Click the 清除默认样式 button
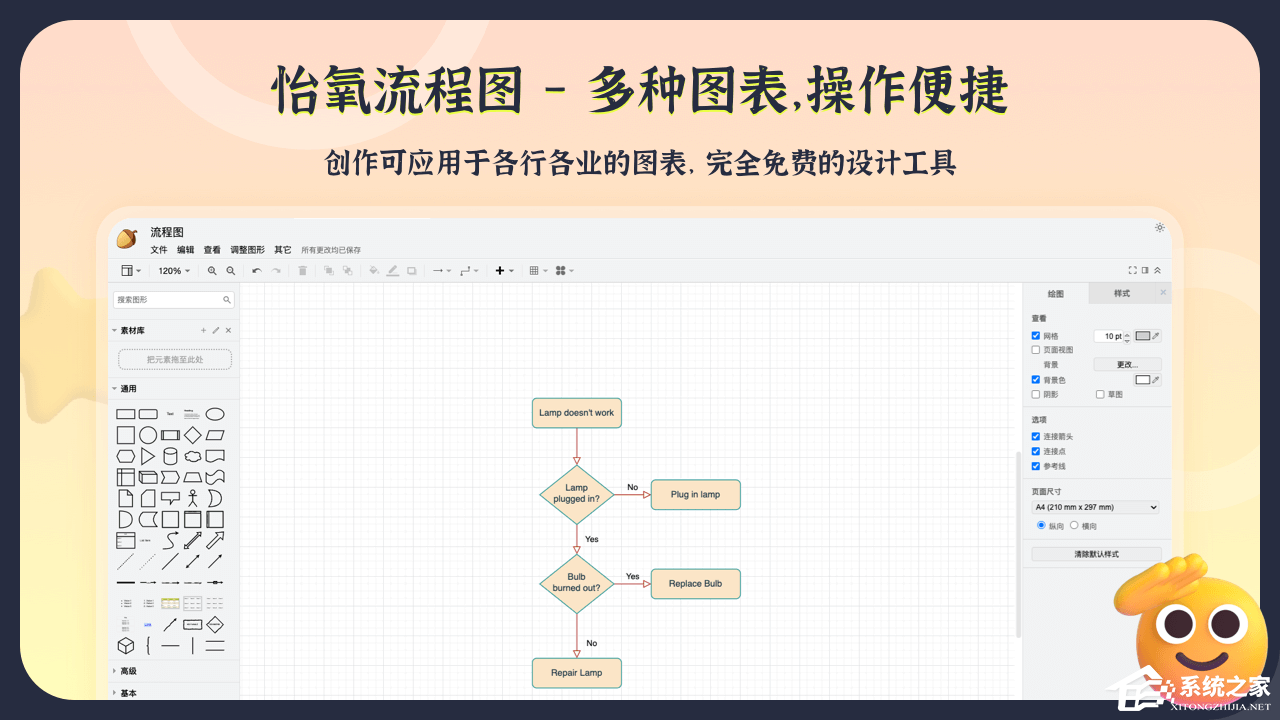This screenshot has width=1280, height=720. (x=1097, y=554)
